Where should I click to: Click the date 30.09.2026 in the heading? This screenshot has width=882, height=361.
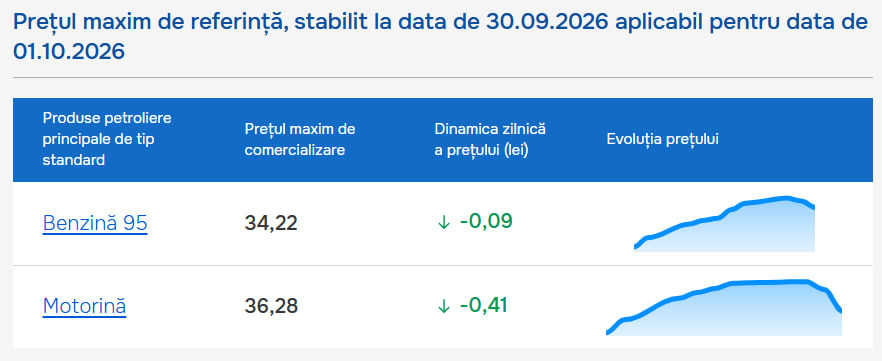point(545,22)
